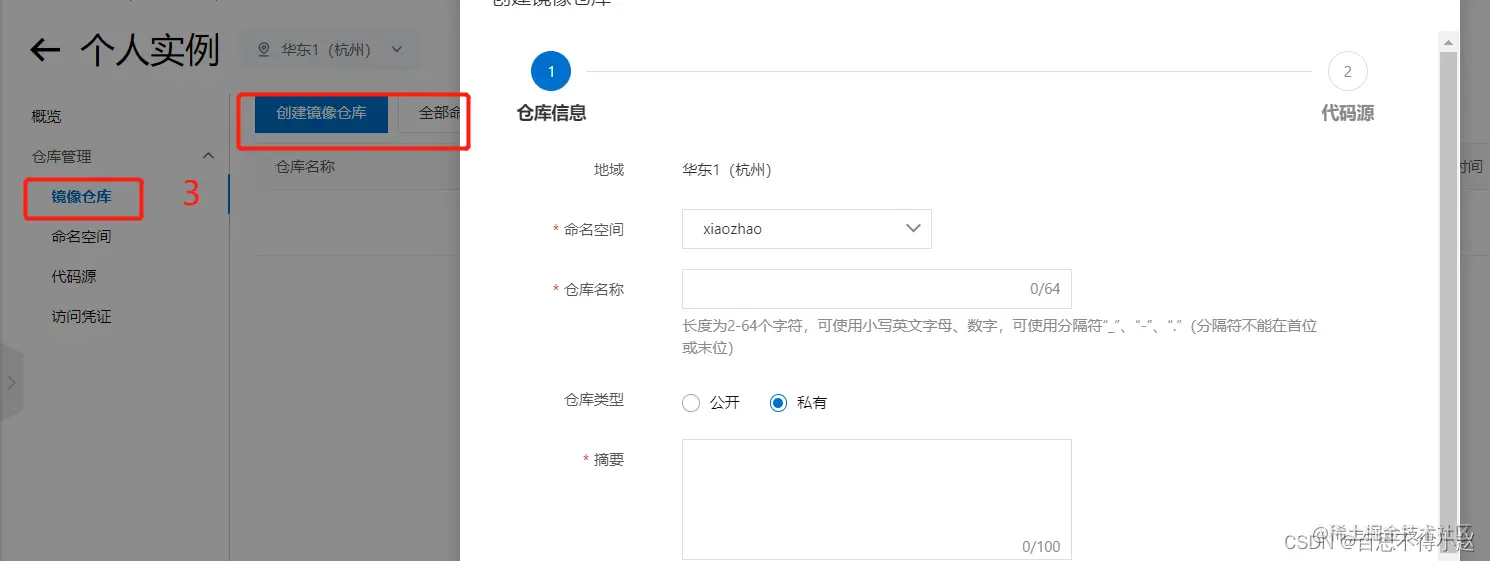
Task: Click the 创建镜像仓库 button
Action: pos(321,113)
